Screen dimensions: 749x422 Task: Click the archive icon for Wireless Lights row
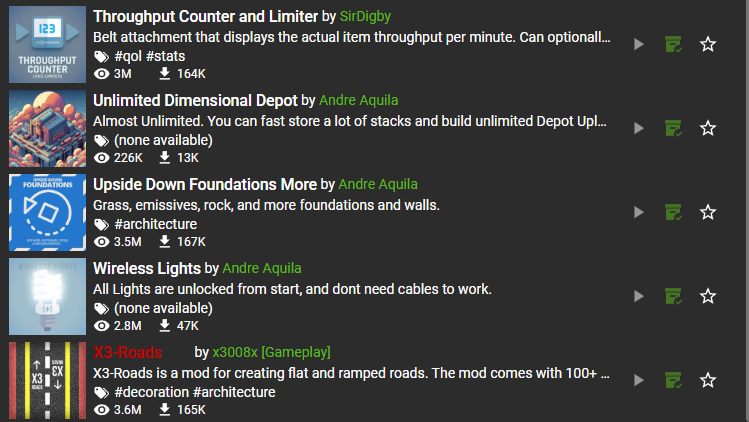coord(673,296)
